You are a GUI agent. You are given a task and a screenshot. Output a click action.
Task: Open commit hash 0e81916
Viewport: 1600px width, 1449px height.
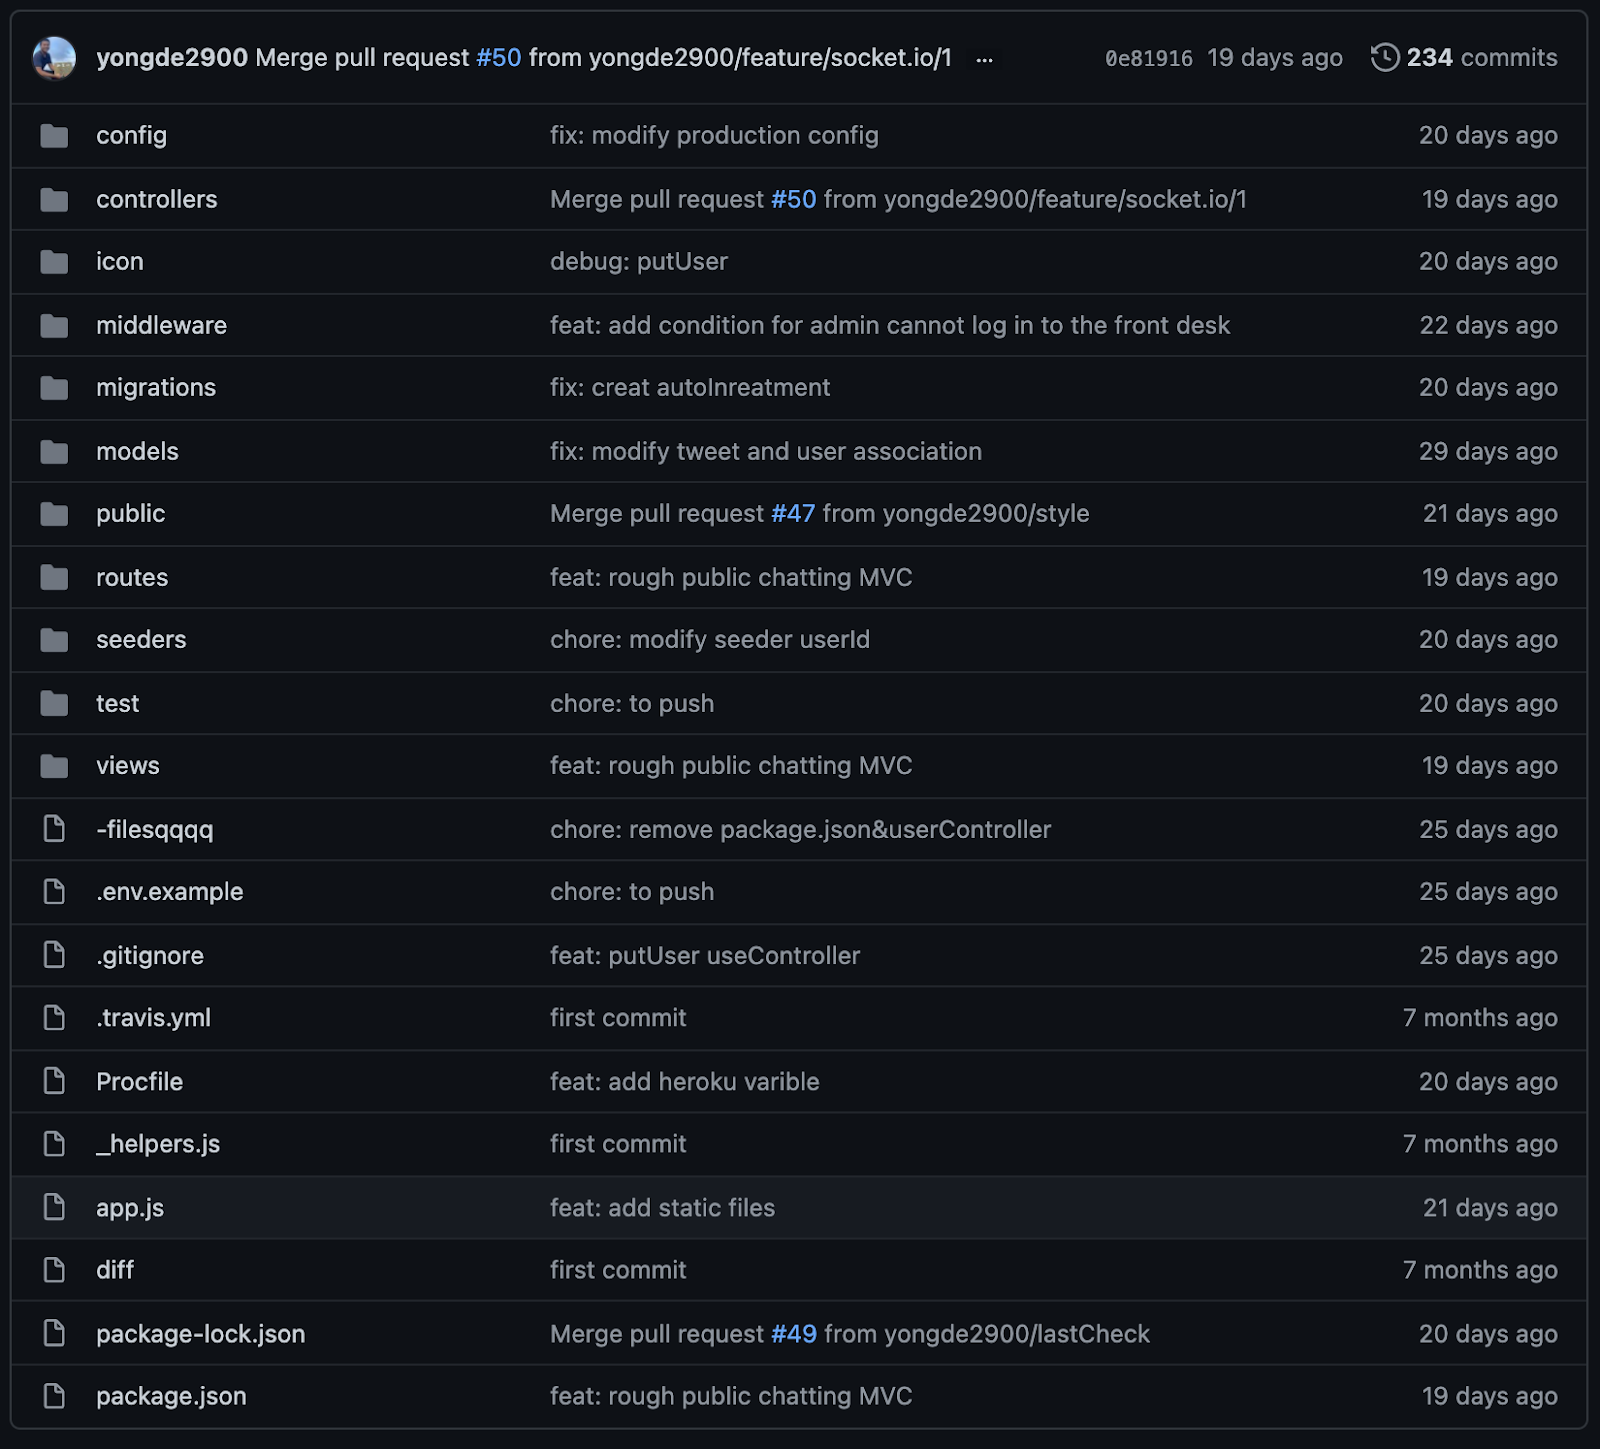pos(1149,59)
